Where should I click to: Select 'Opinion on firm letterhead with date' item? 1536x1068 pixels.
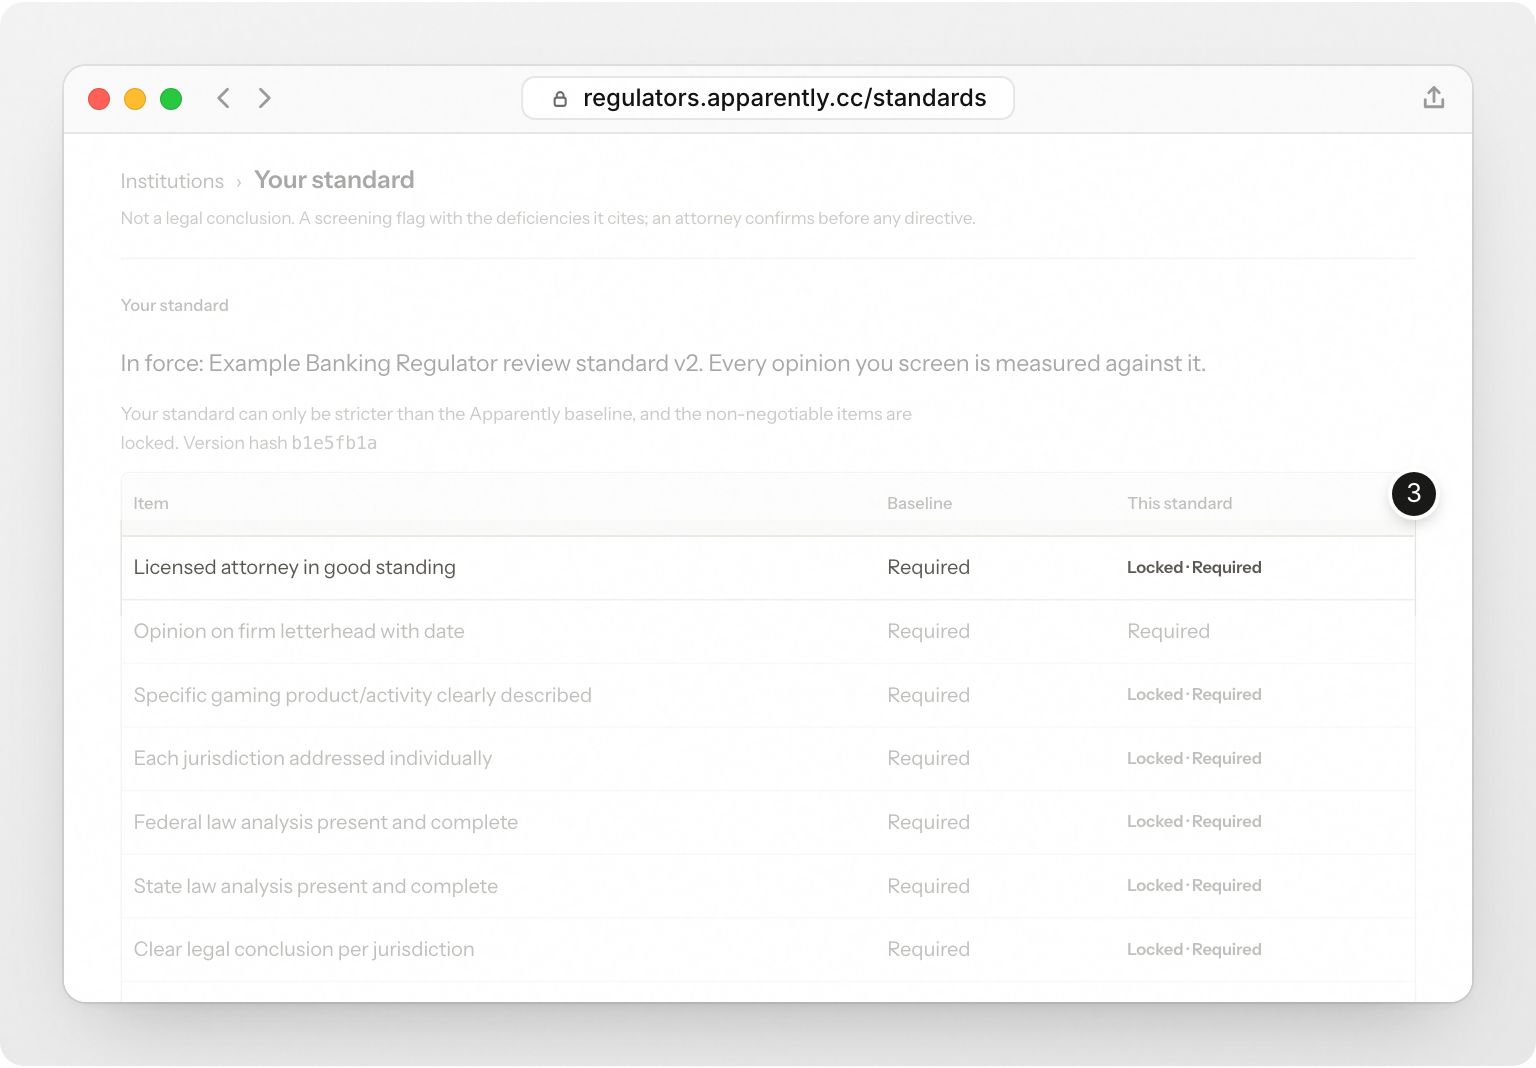click(299, 631)
